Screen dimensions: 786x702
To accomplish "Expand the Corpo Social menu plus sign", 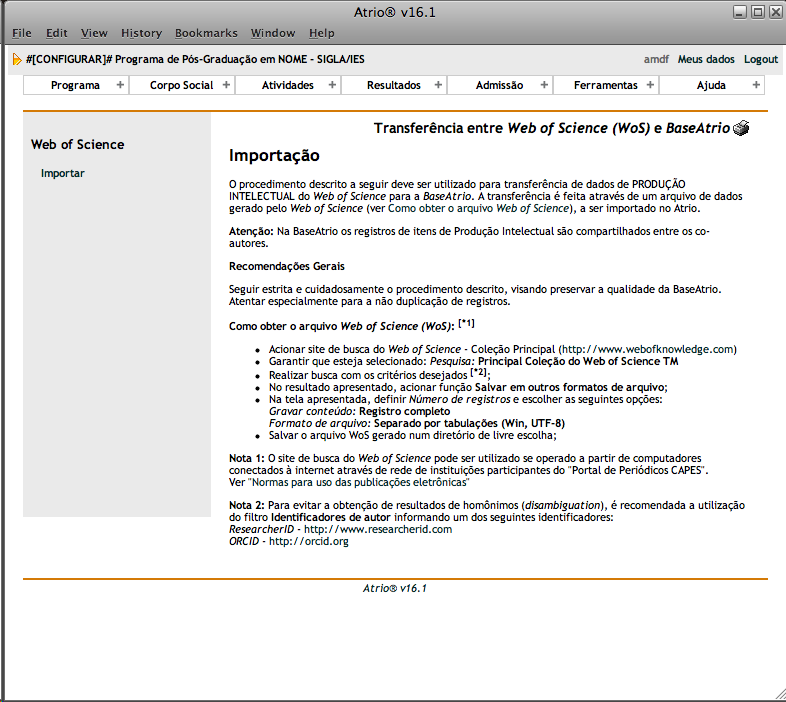I will click(x=226, y=85).
